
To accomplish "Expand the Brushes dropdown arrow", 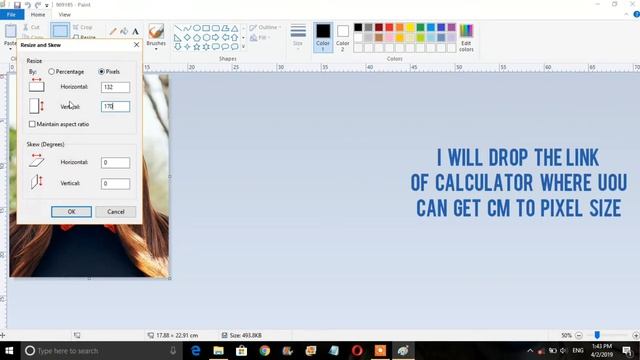I will [156, 49].
